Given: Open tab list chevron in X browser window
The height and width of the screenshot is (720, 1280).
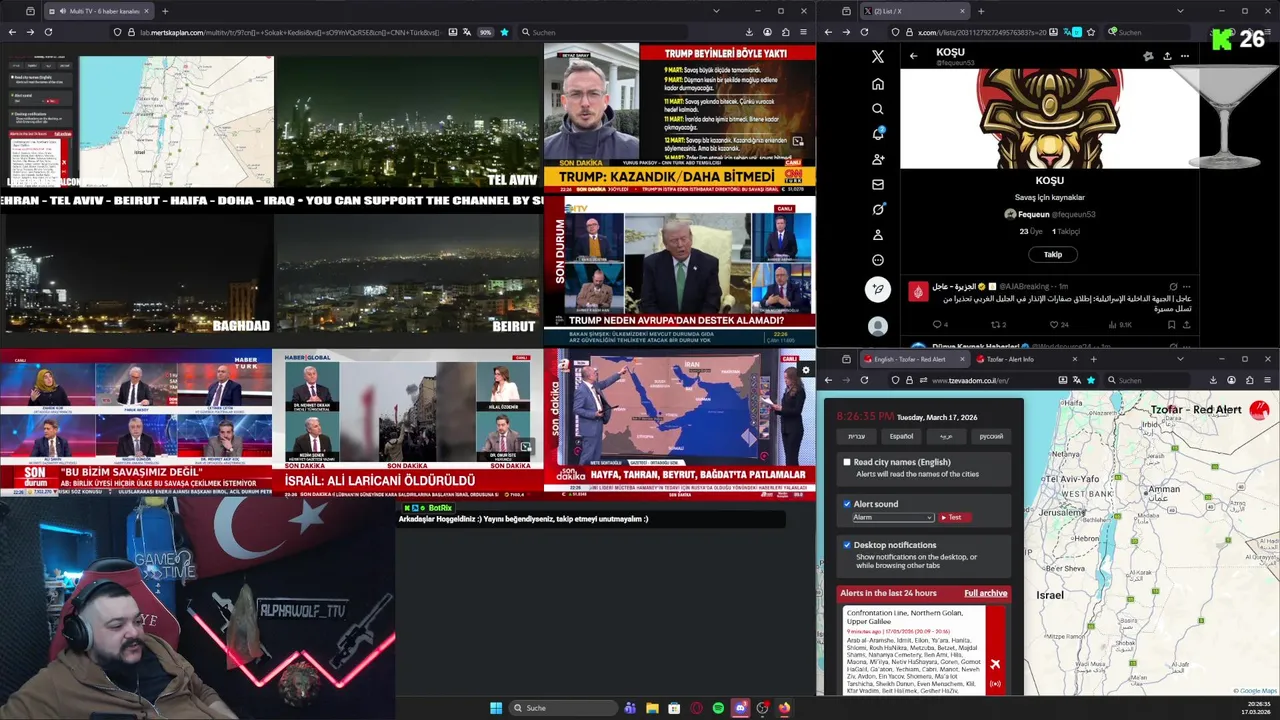Looking at the screenshot, I should click(1180, 11).
